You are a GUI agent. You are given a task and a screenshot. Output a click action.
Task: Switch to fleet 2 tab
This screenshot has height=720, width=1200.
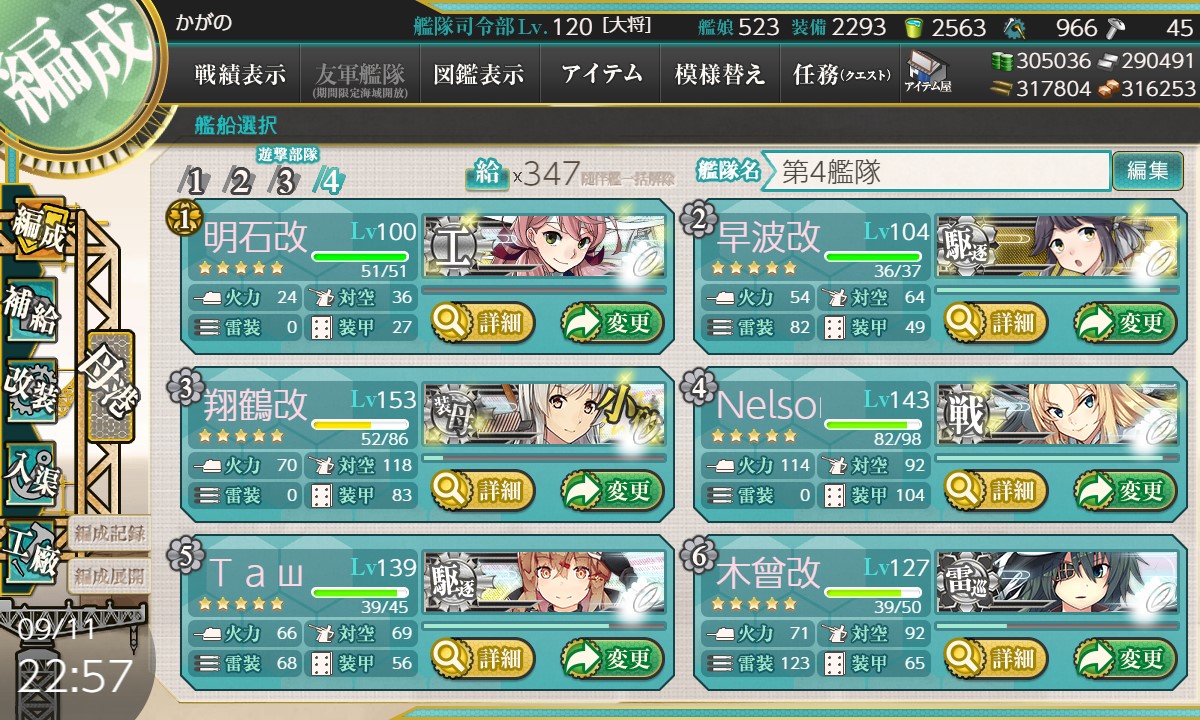(x=240, y=180)
